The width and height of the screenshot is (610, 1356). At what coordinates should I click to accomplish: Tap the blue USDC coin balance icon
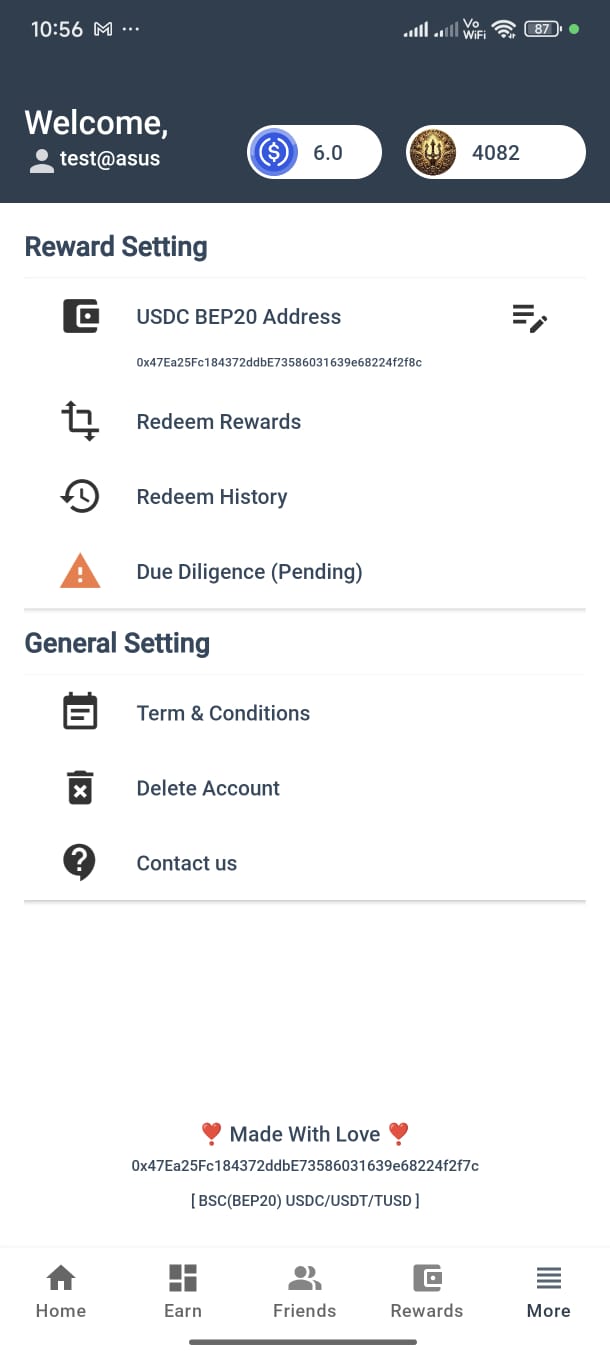[273, 153]
